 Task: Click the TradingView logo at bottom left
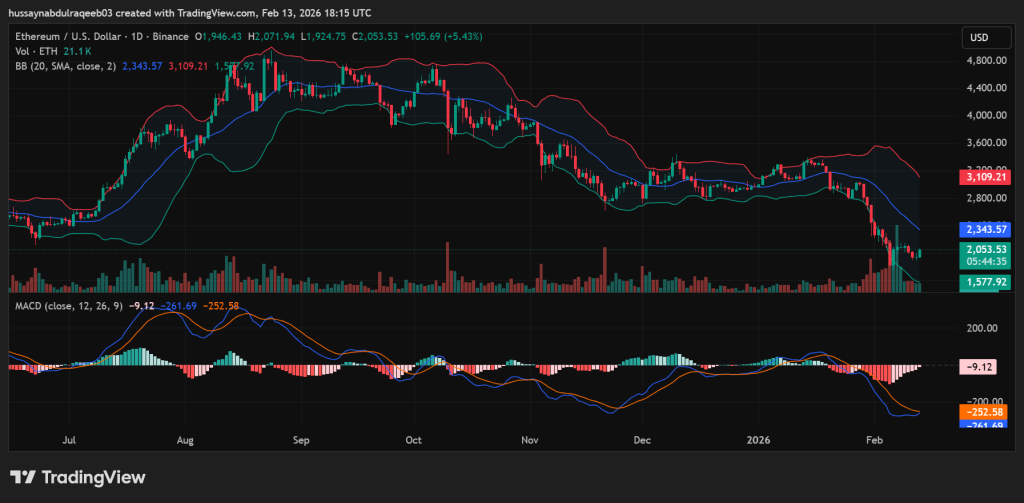click(x=77, y=478)
